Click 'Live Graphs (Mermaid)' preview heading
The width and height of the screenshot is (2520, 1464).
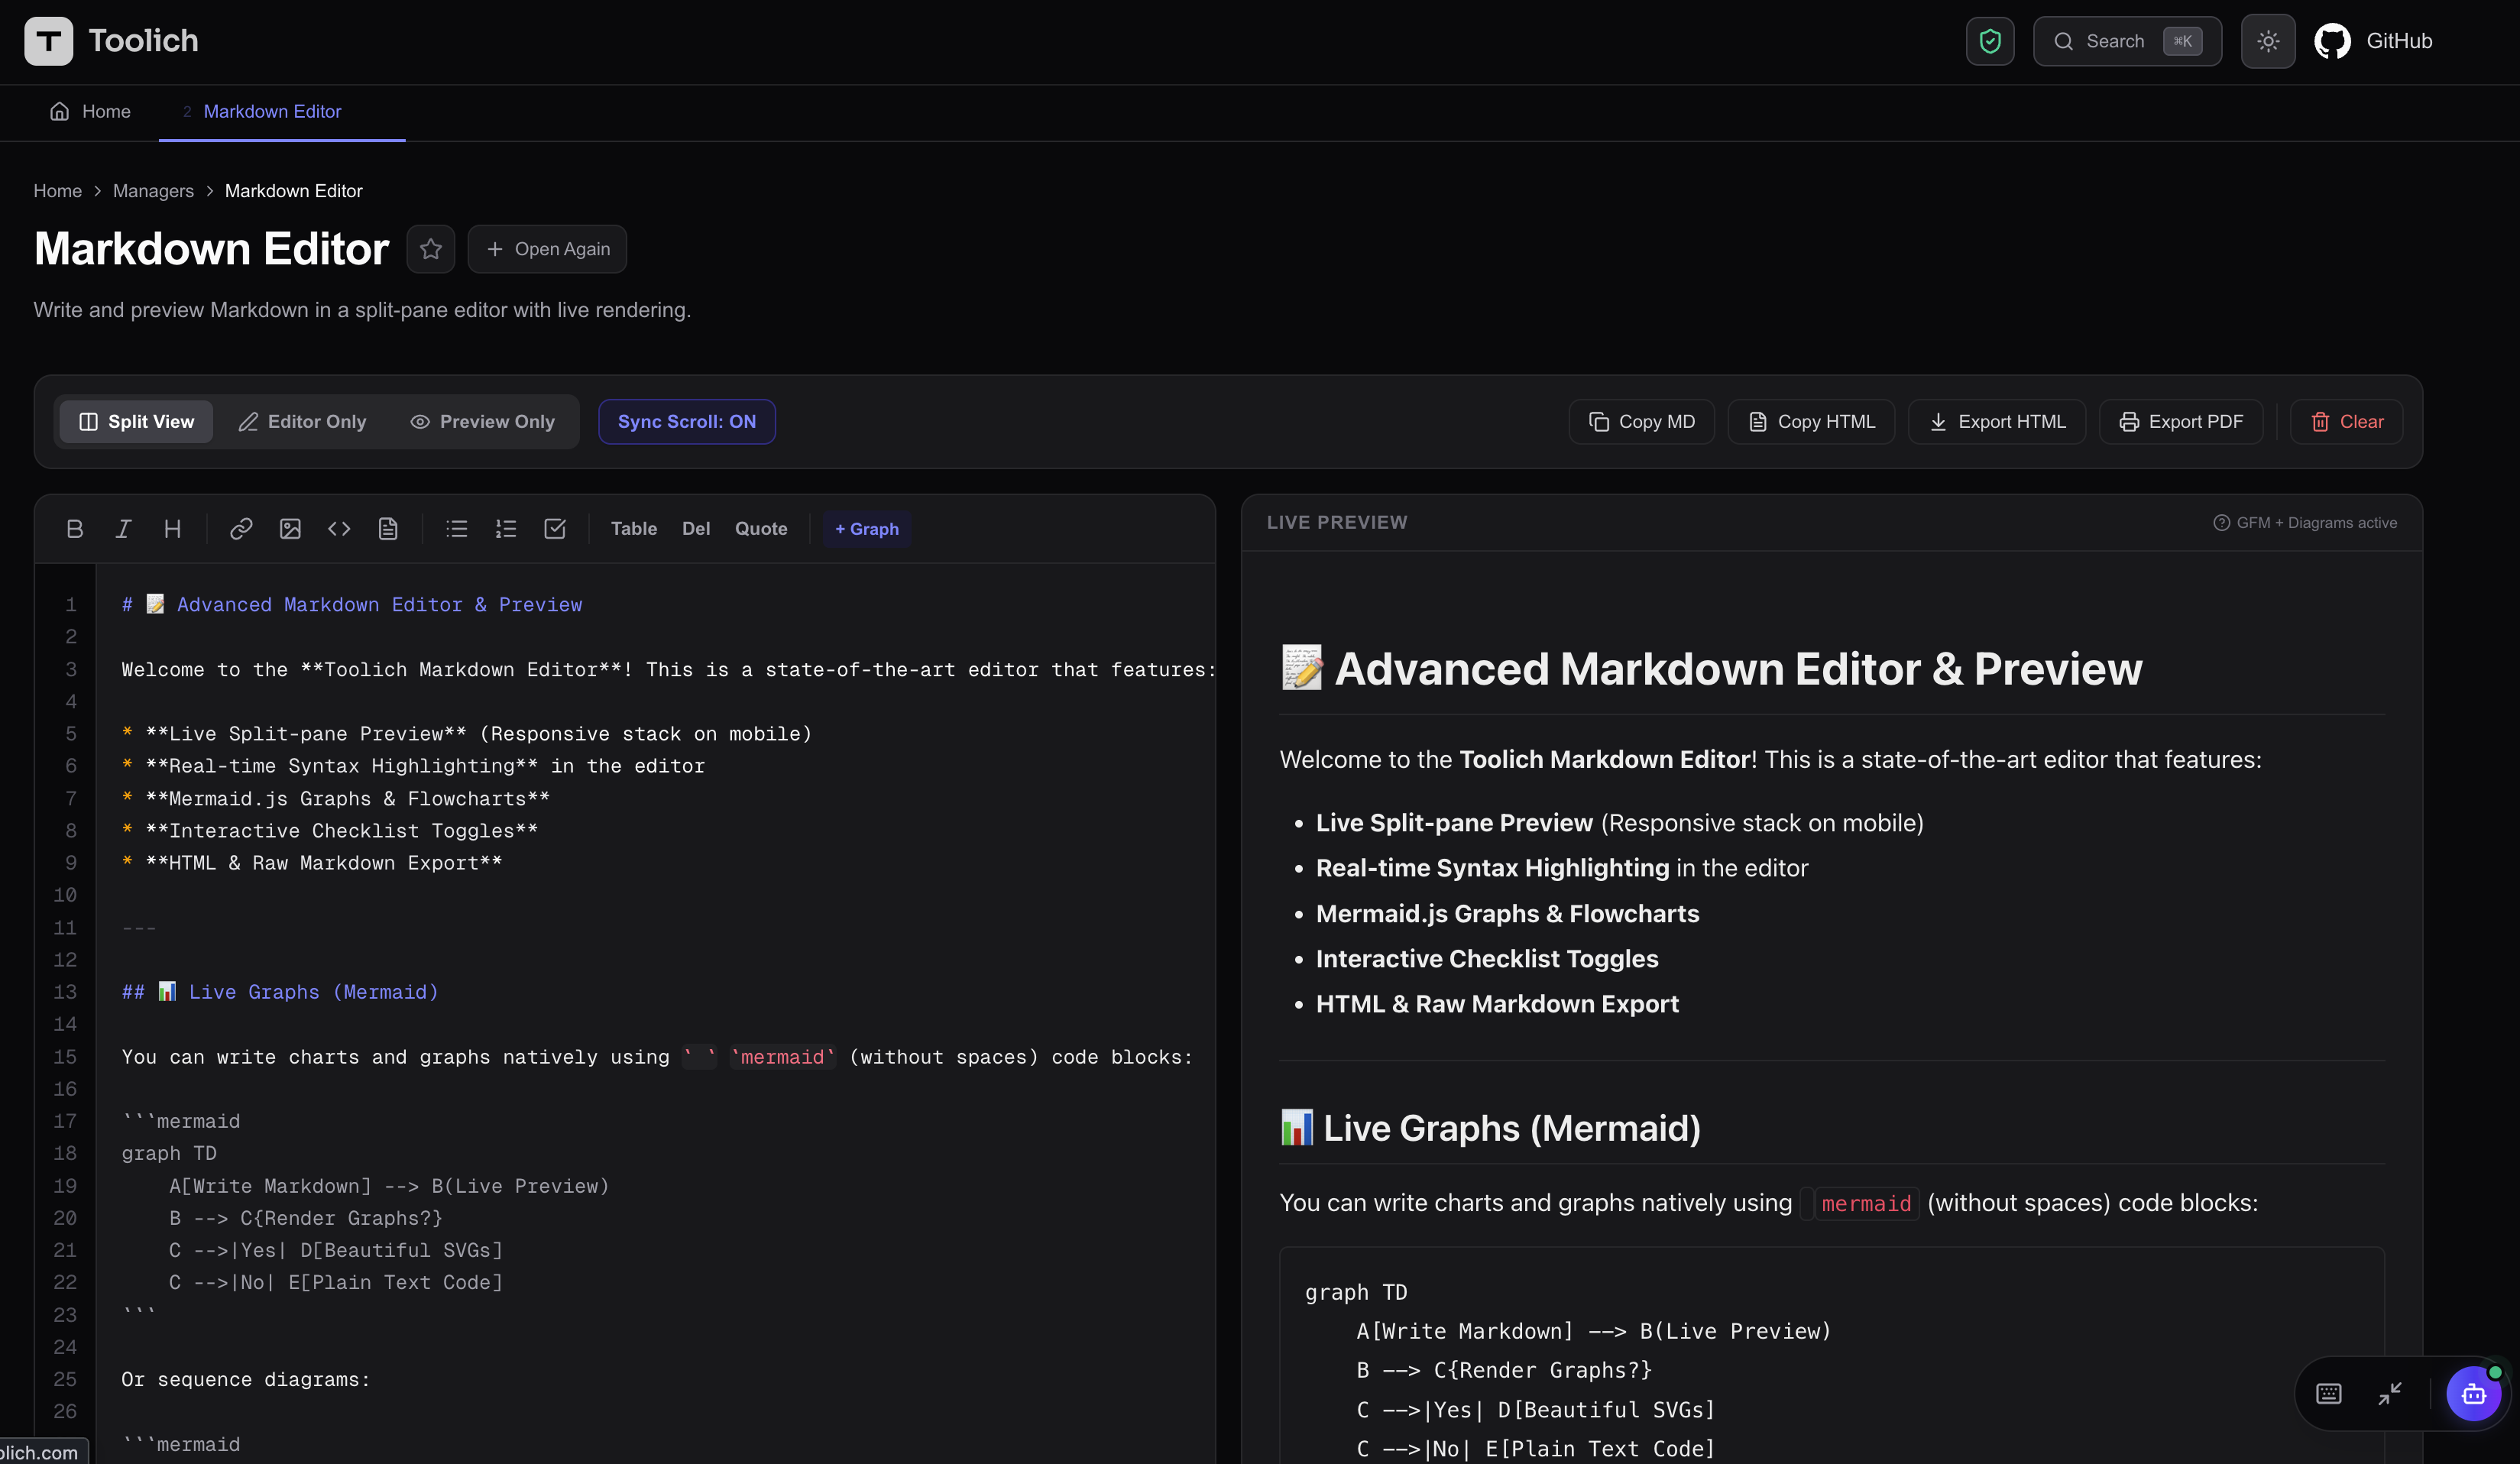tap(1490, 1128)
